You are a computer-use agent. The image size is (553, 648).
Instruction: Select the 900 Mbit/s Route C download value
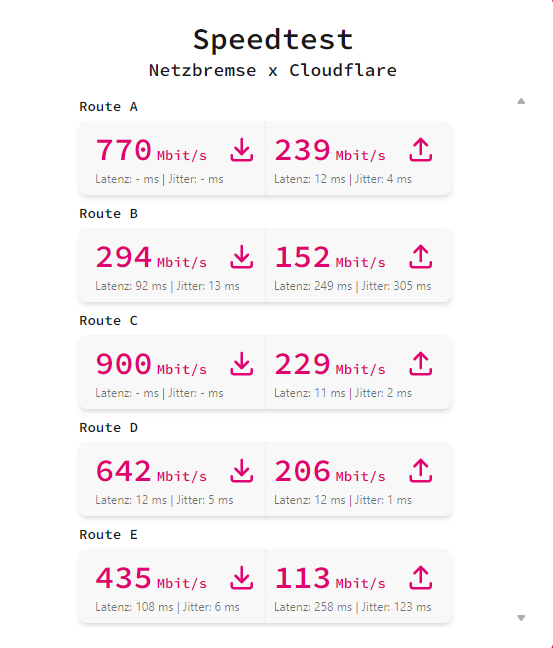click(151, 364)
